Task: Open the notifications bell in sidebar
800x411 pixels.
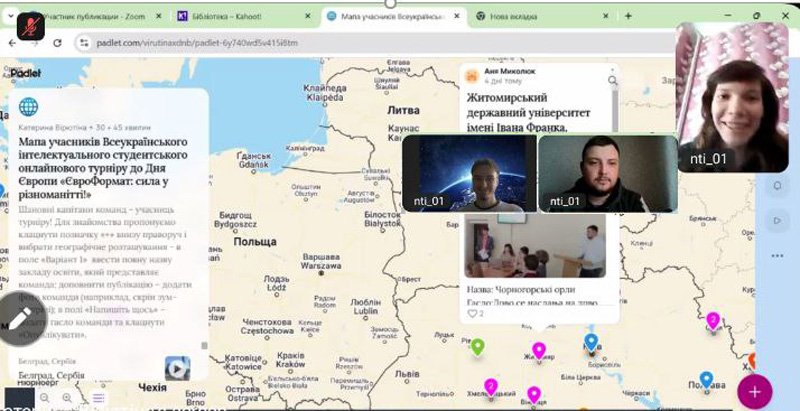Action: point(778,185)
